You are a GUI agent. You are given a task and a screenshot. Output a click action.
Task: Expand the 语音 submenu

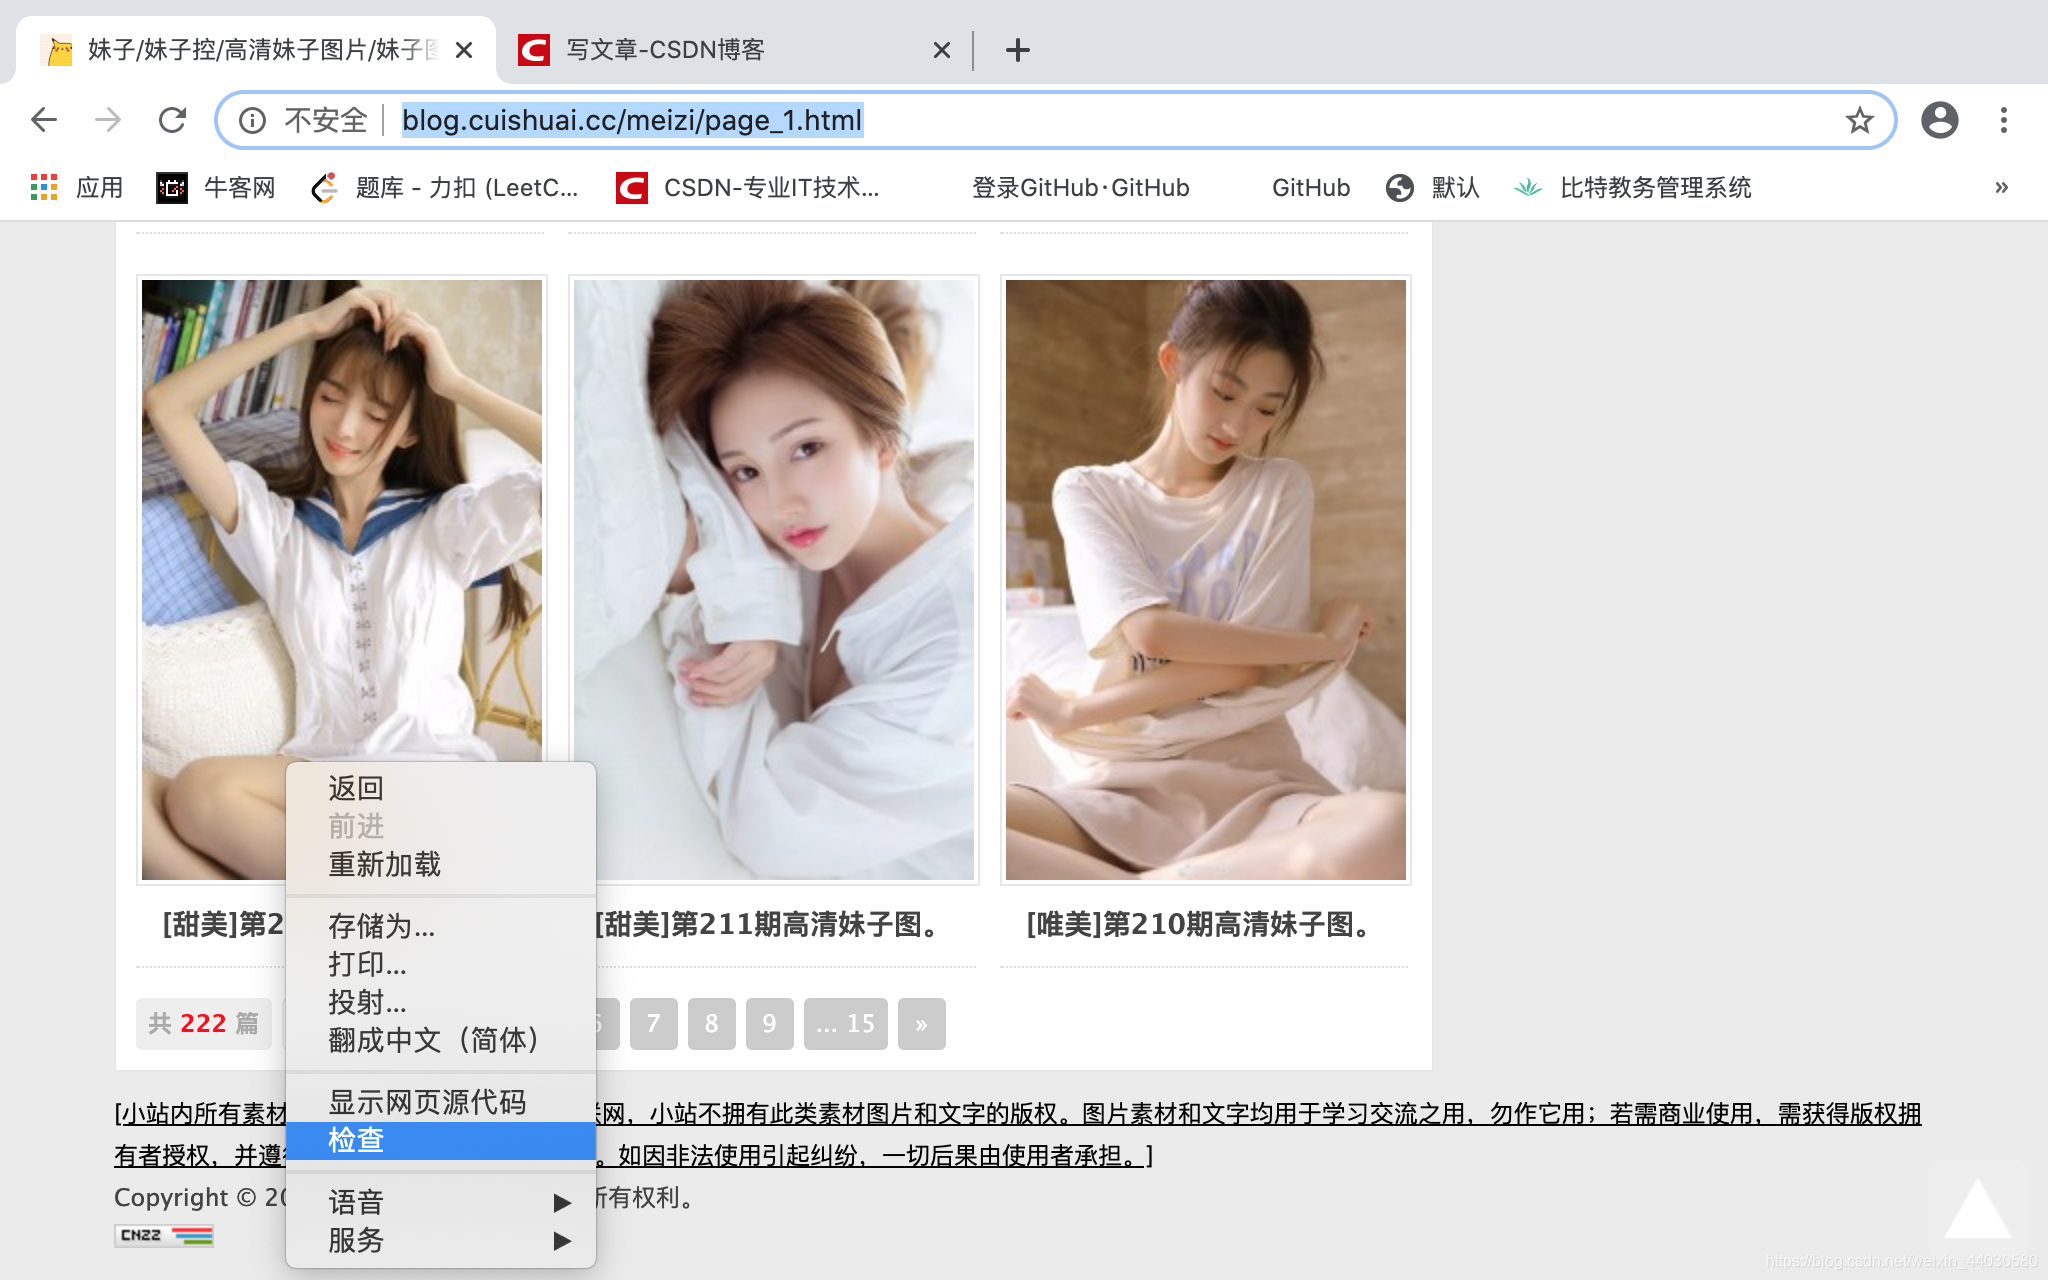440,1201
